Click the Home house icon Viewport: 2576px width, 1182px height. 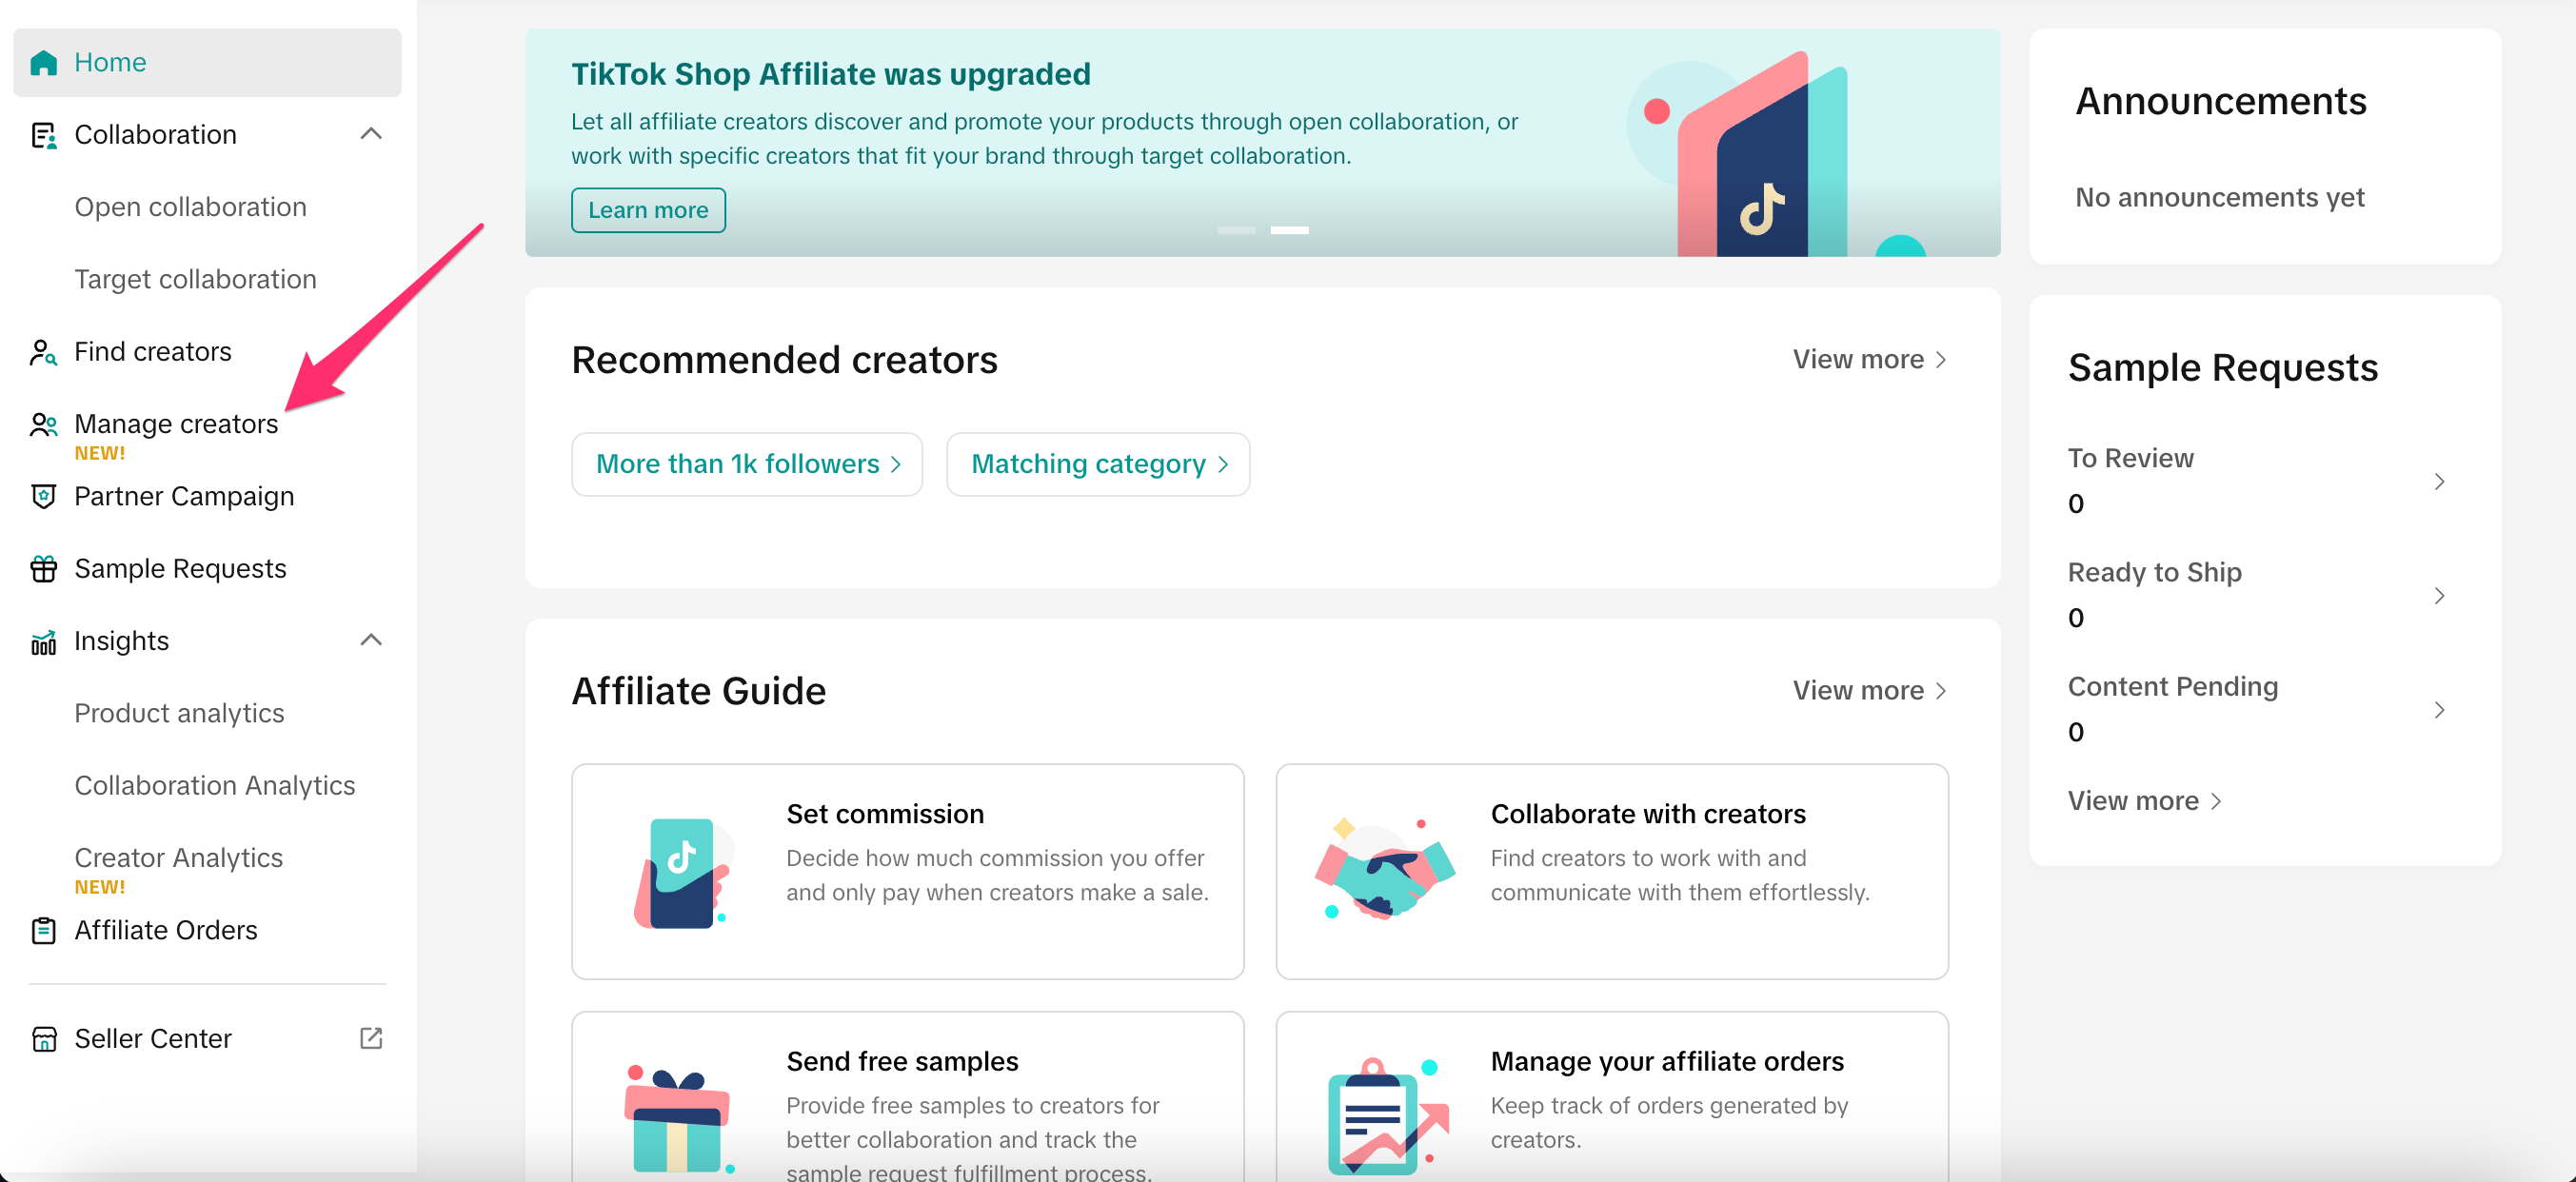coord(44,63)
